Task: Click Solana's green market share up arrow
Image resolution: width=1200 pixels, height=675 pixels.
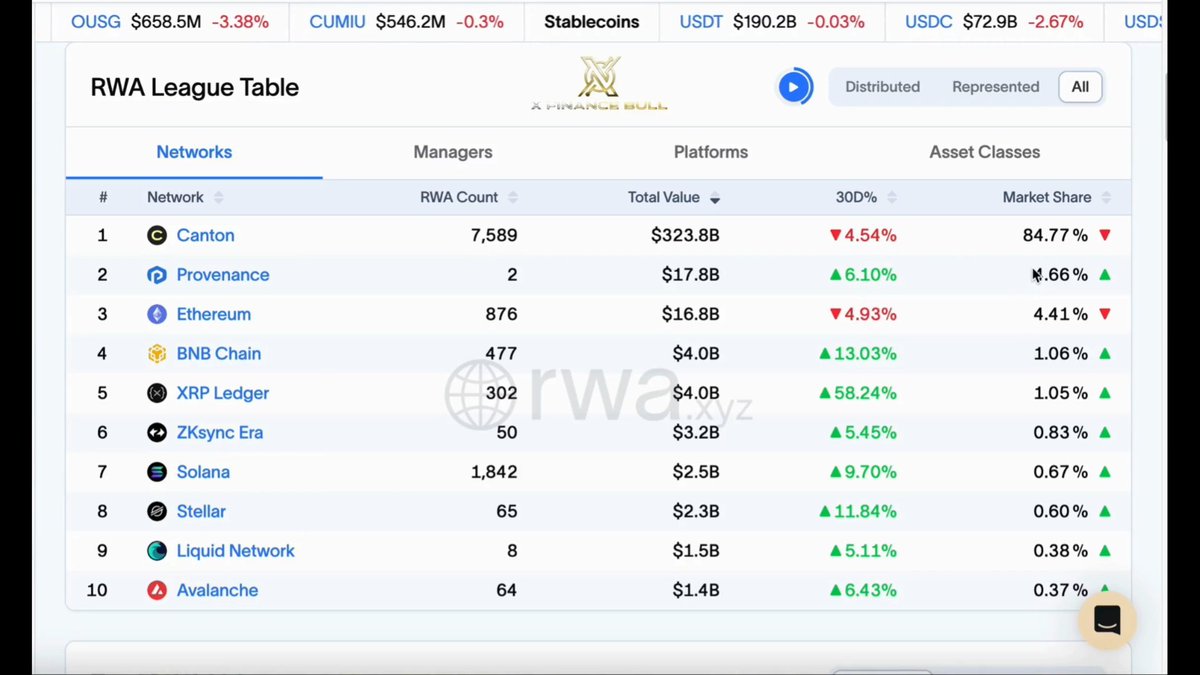Action: pyautogui.click(x=1105, y=472)
